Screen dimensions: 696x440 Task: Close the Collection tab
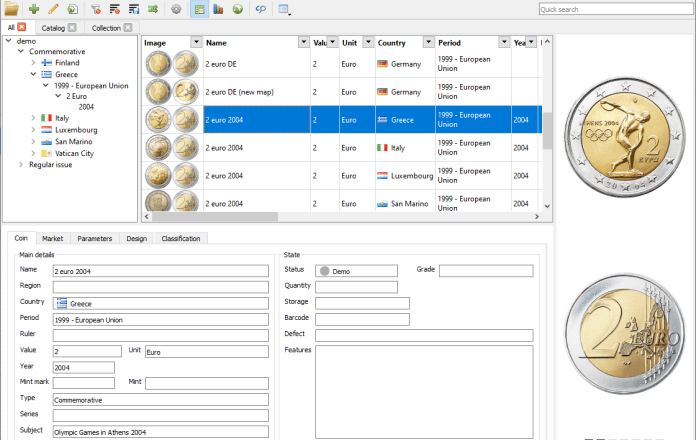click(x=128, y=28)
